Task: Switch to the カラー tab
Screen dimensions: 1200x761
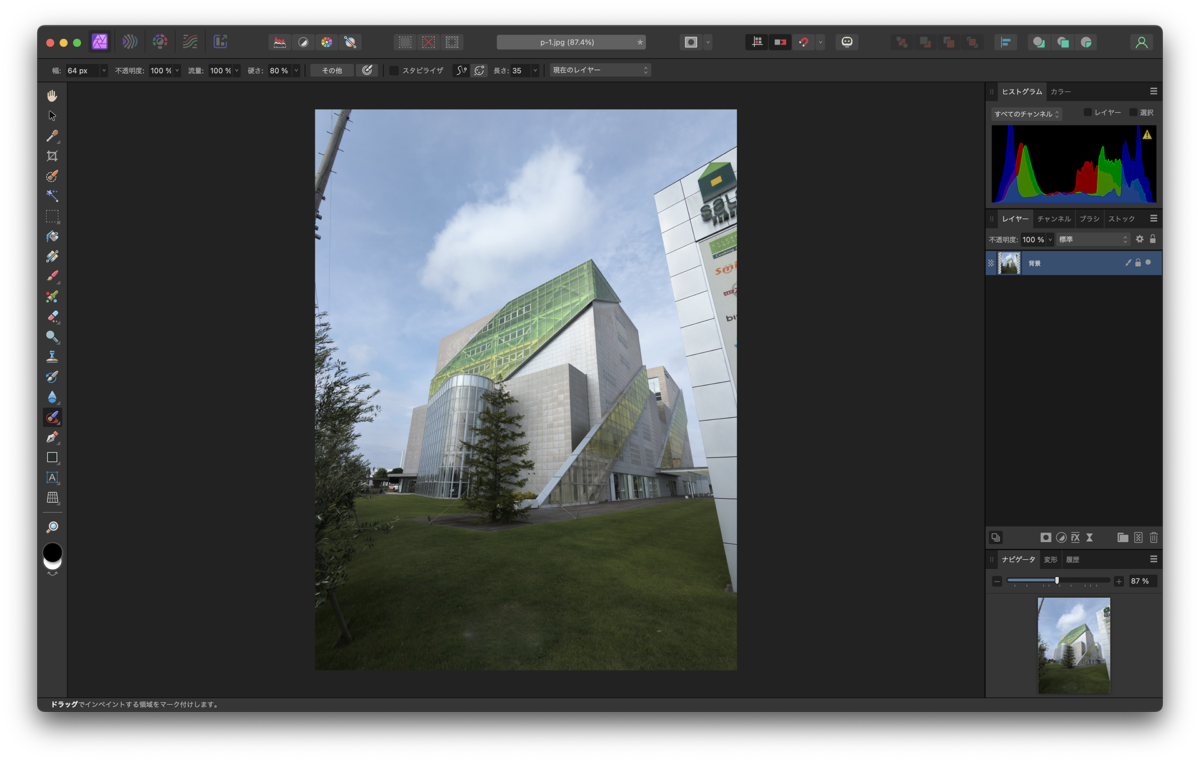Action: point(1060,91)
